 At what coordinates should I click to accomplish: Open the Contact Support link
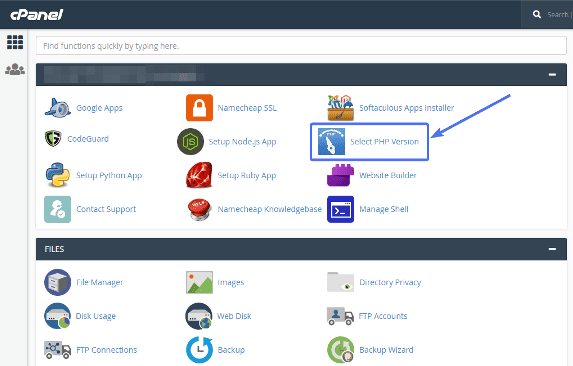(106, 209)
